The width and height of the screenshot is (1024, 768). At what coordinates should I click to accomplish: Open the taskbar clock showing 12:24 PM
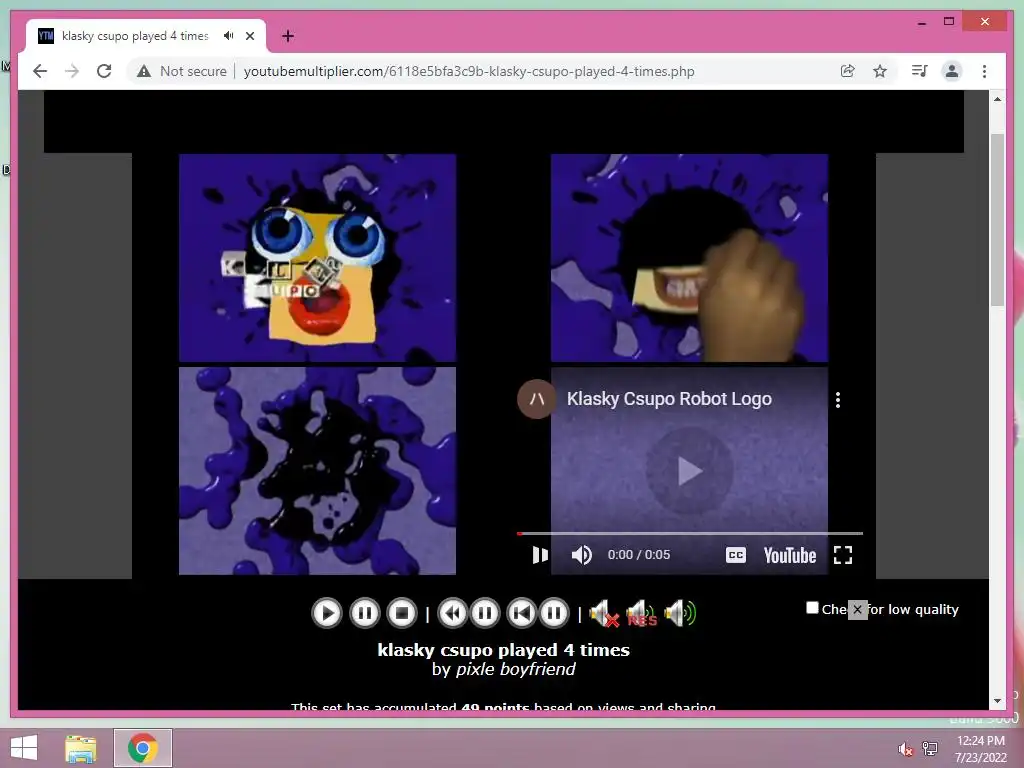pyautogui.click(x=980, y=749)
